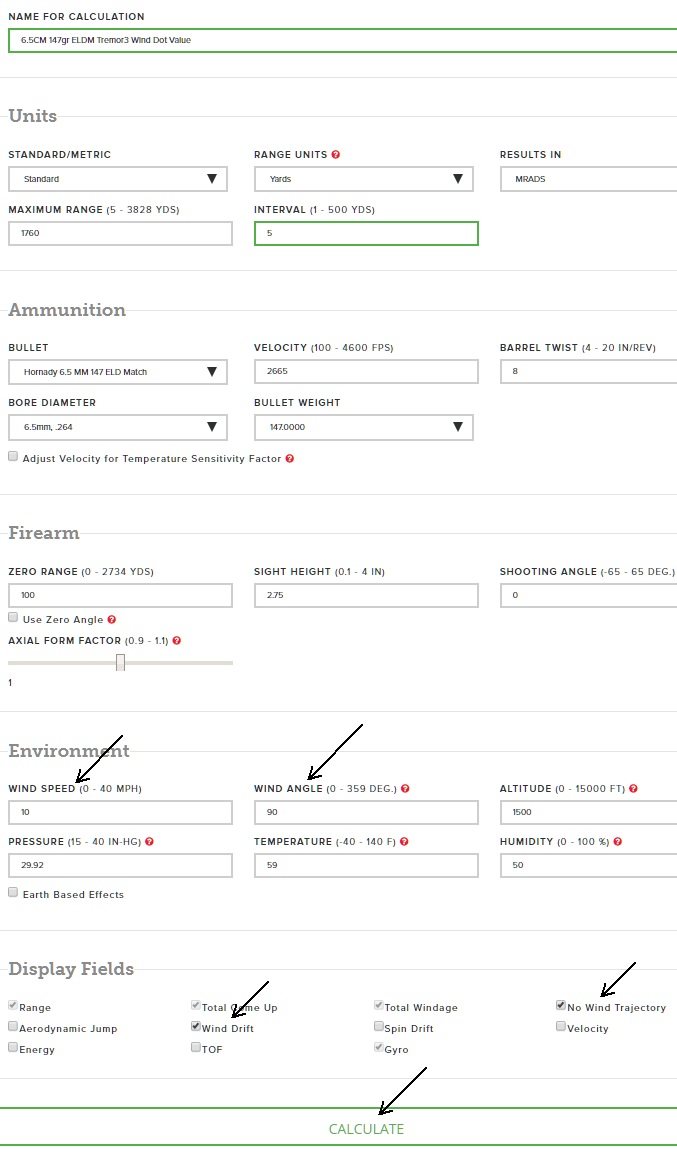Click help icon for Axial Form Factor
The height and width of the screenshot is (1162, 677).
pos(176,641)
